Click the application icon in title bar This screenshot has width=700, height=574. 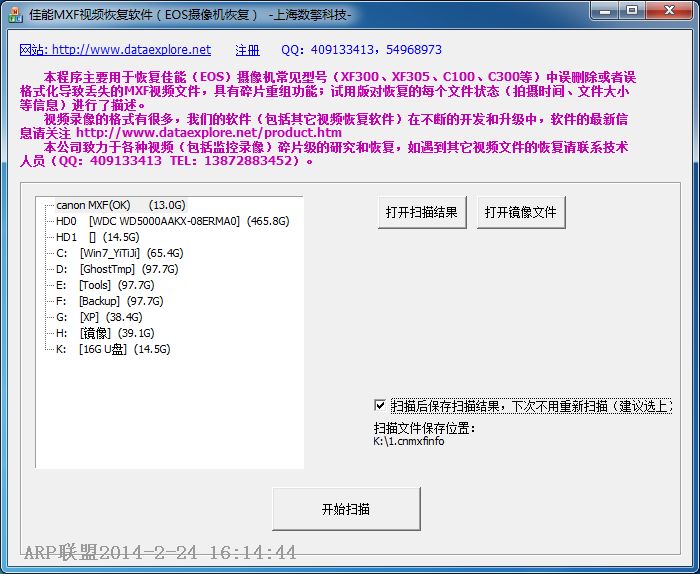coord(15,15)
